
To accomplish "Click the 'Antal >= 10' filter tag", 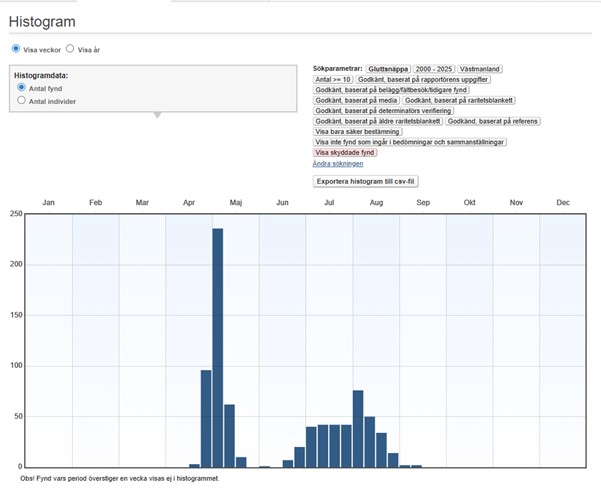I will [x=332, y=79].
